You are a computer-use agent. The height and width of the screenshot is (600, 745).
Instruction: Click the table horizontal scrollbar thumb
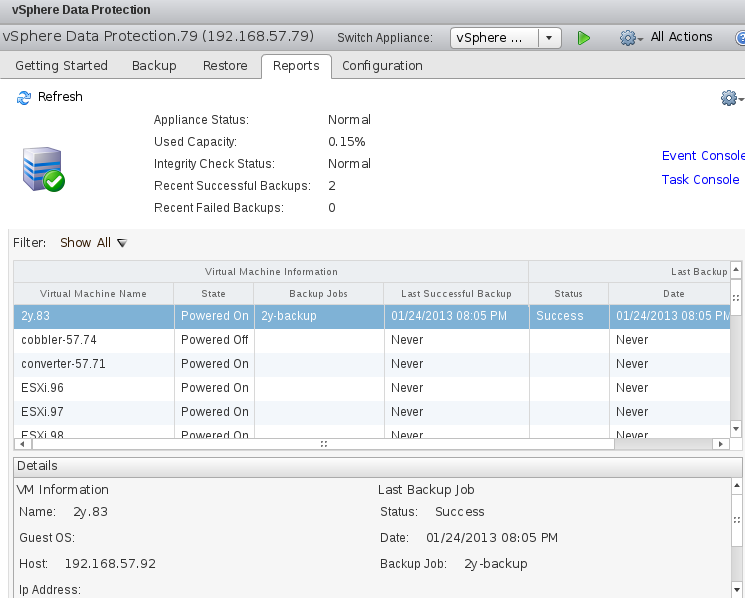click(323, 444)
